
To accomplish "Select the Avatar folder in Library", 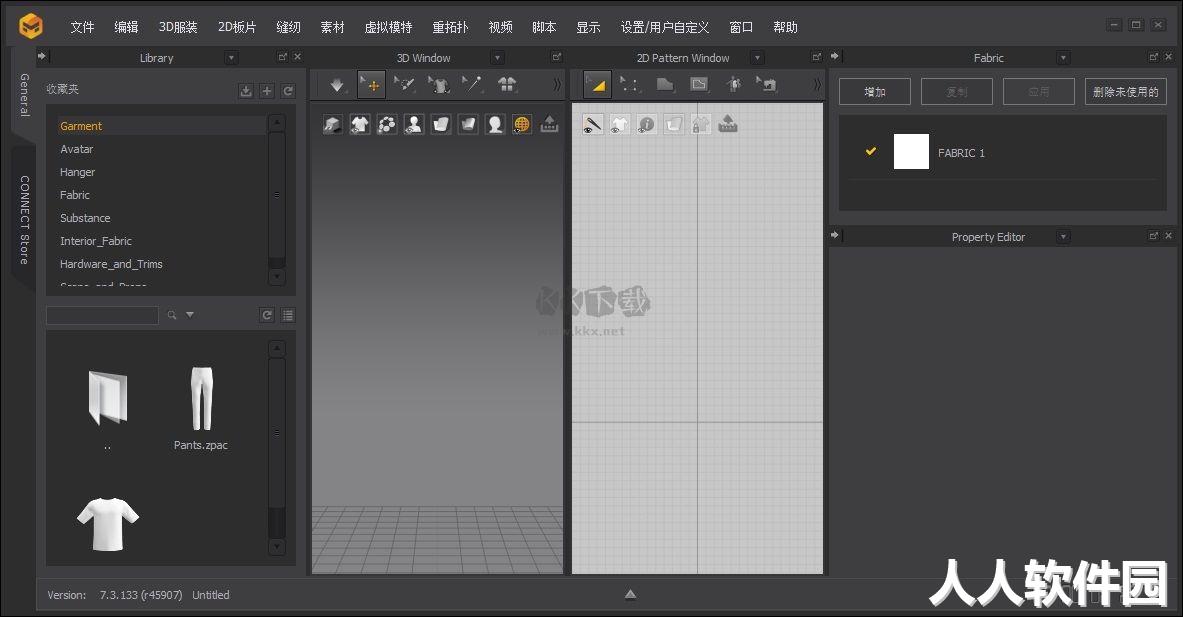I will tap(77, 149).
